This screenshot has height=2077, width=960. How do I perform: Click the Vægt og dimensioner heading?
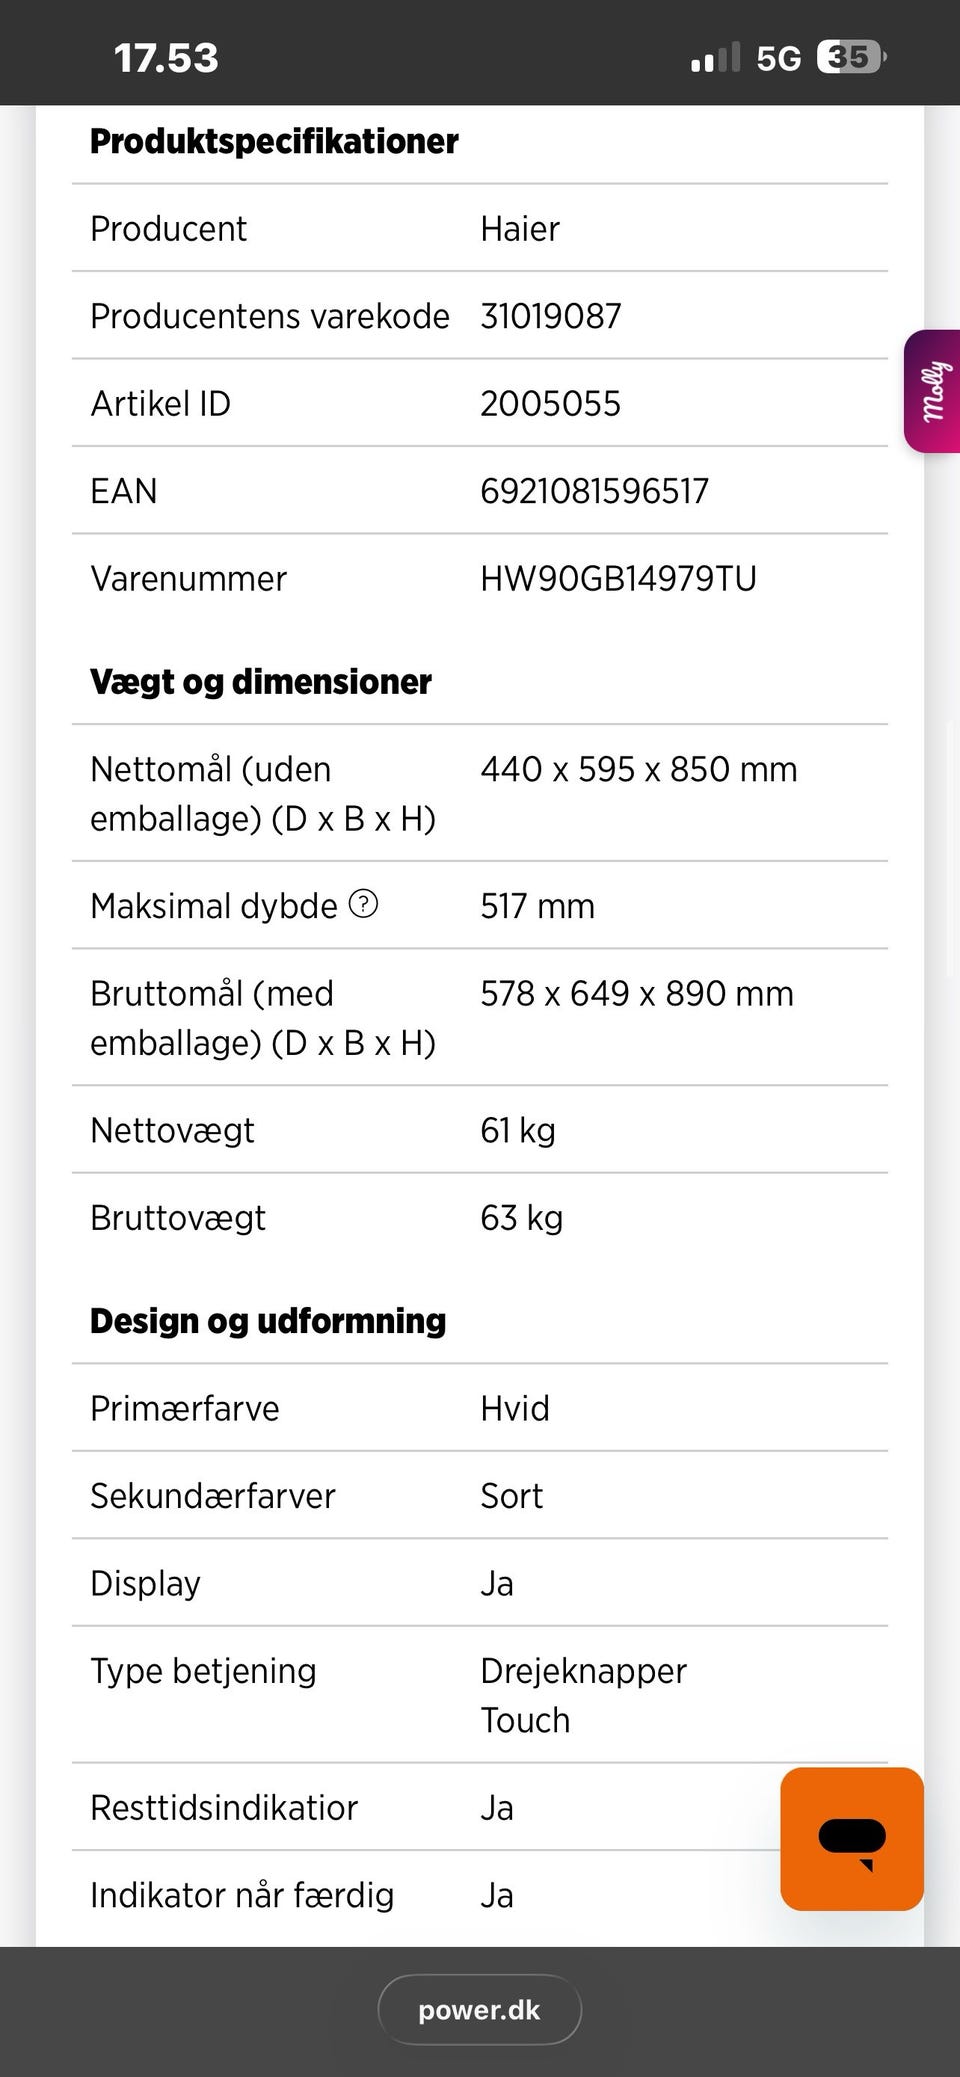(x=261, y=681)
